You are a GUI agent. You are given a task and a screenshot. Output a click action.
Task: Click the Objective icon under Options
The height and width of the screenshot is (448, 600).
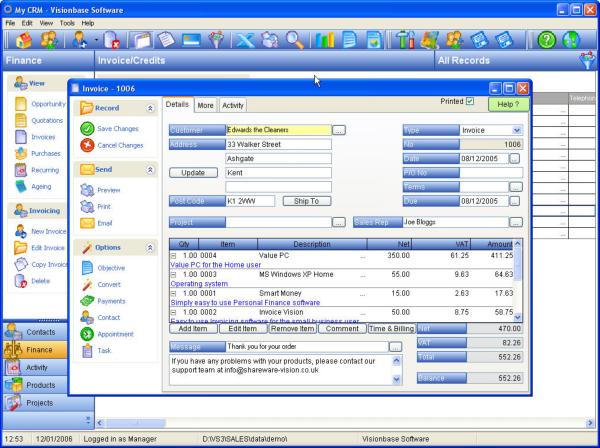(x=87, y=268)
